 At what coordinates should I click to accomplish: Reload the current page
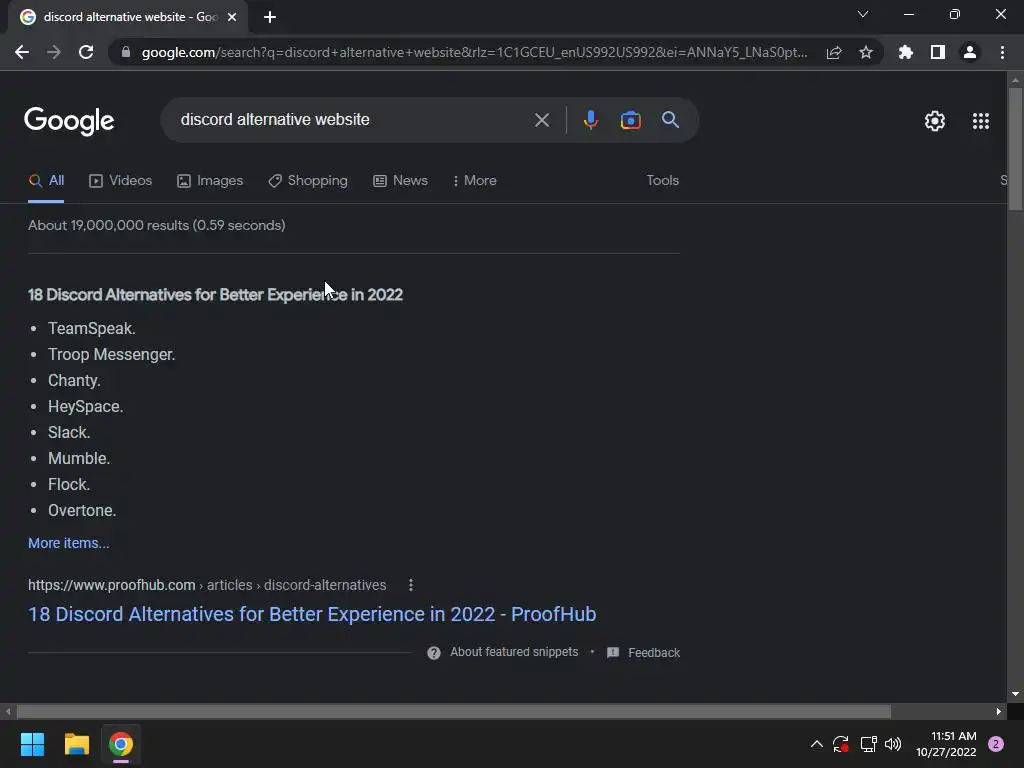point(86,52)
